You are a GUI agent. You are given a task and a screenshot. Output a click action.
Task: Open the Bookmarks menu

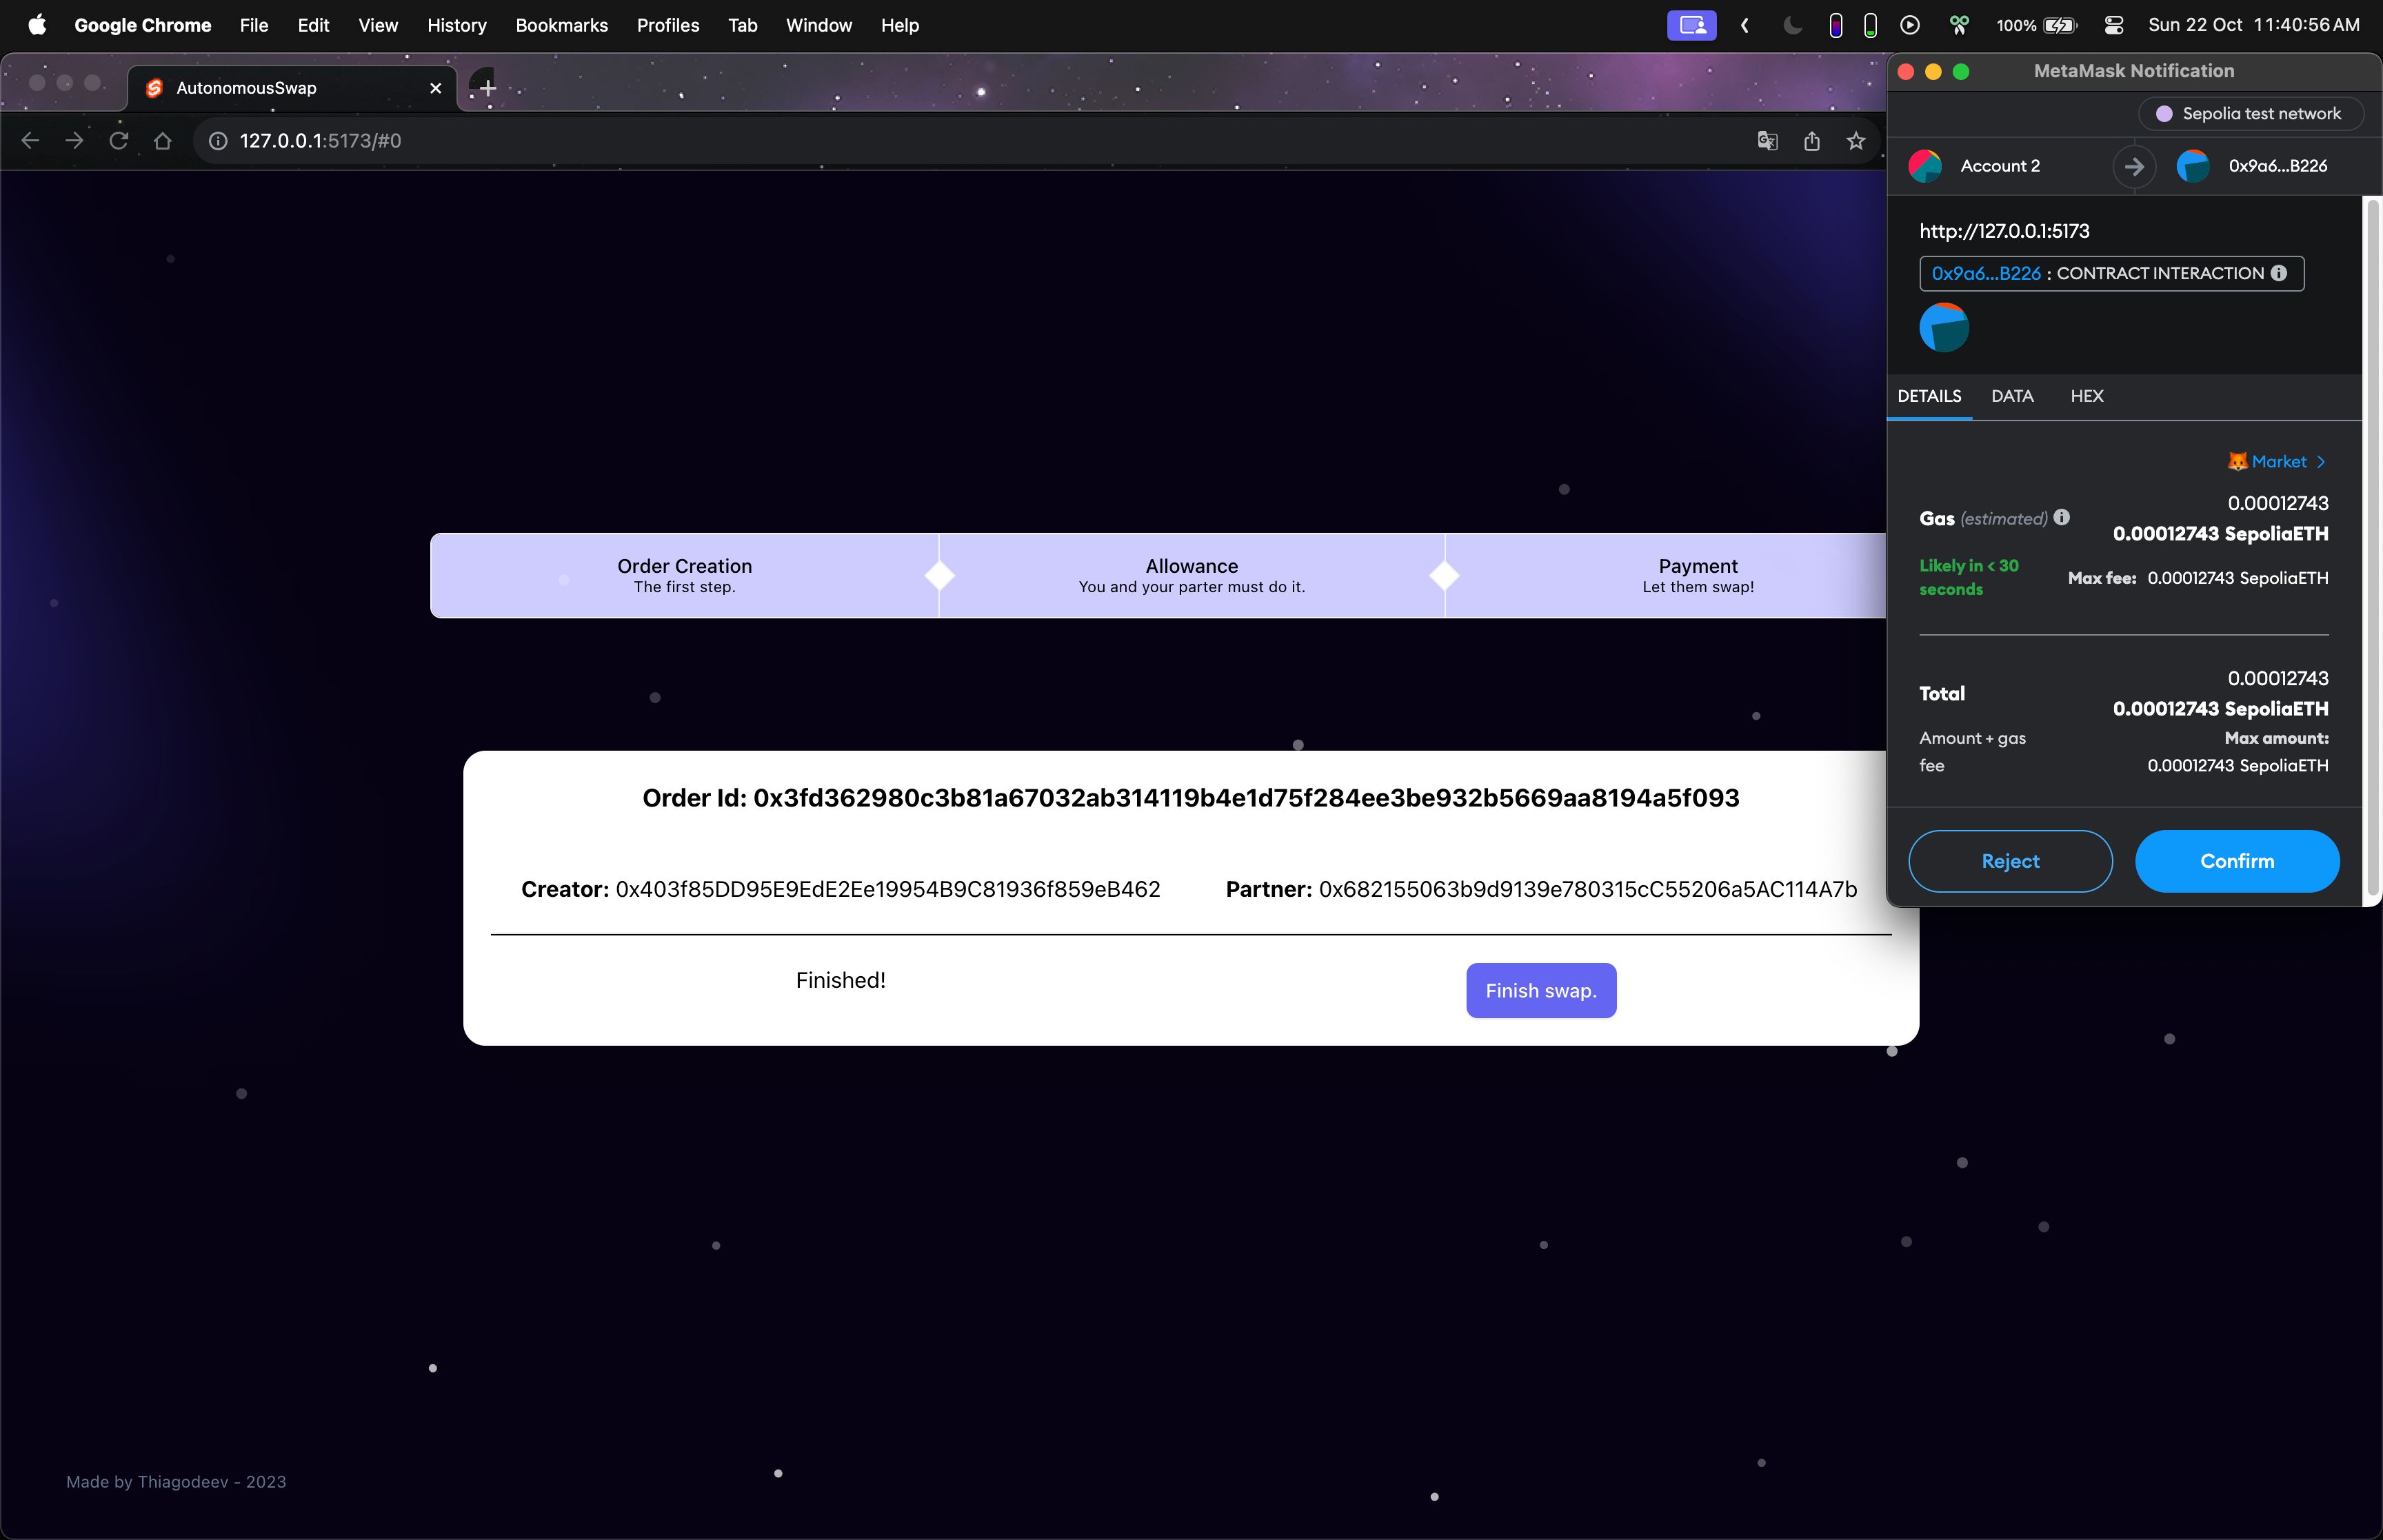pyautogui.click(x=561, y=25)
